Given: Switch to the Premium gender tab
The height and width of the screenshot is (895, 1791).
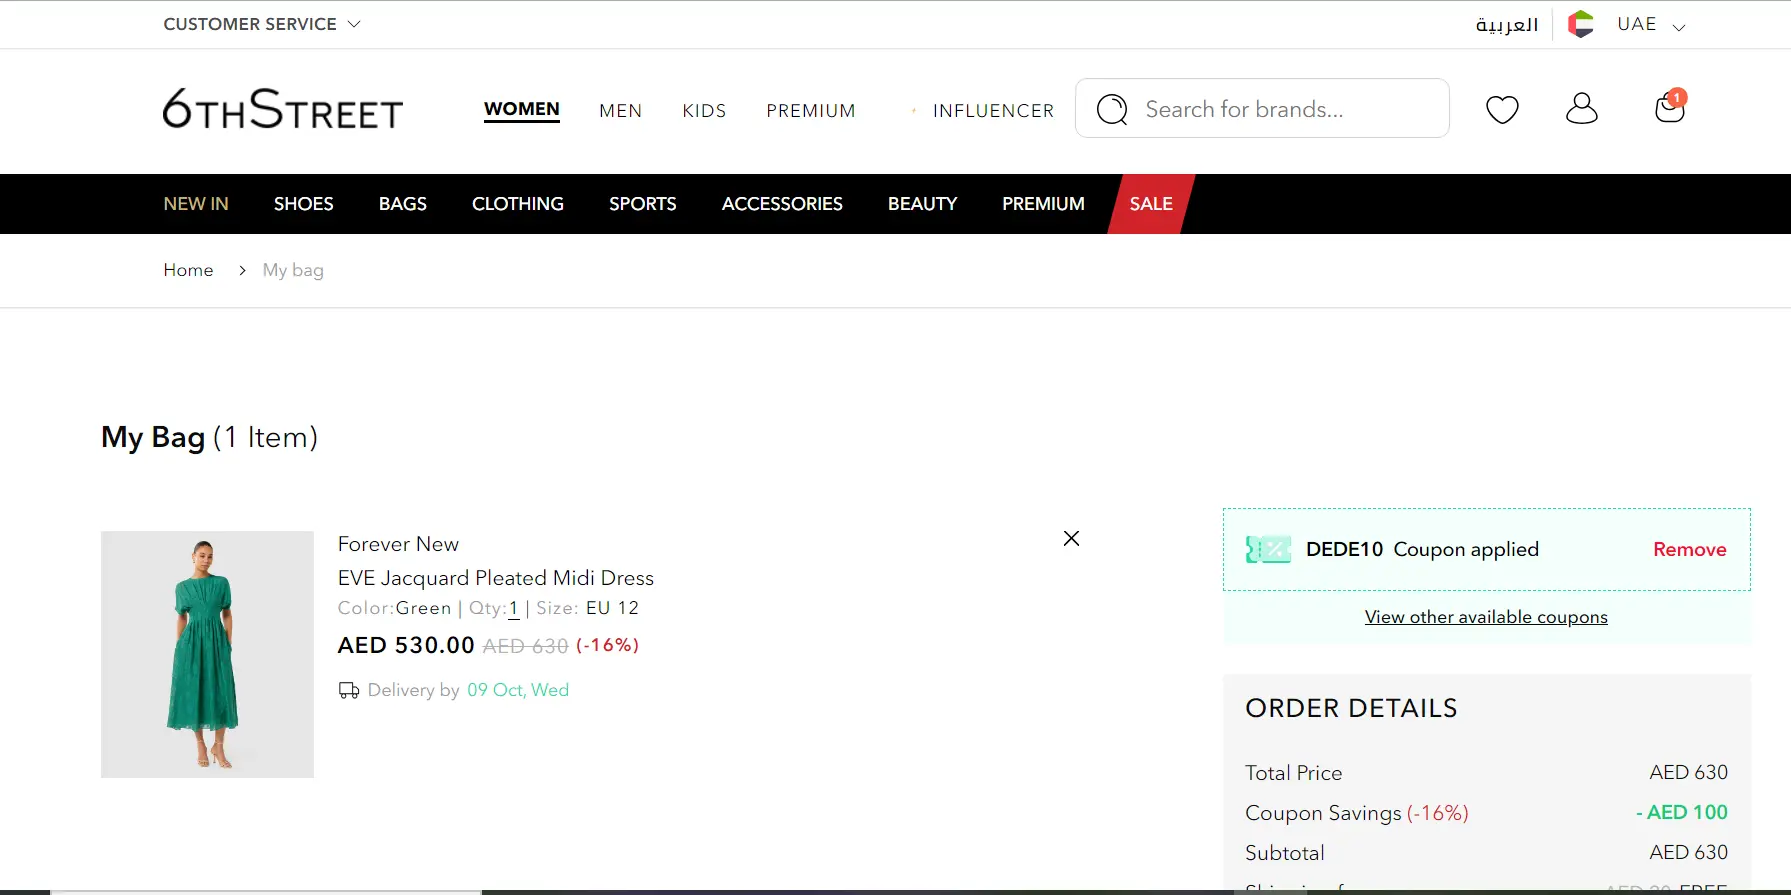Looking at the screenshot, I should (811, 111).
